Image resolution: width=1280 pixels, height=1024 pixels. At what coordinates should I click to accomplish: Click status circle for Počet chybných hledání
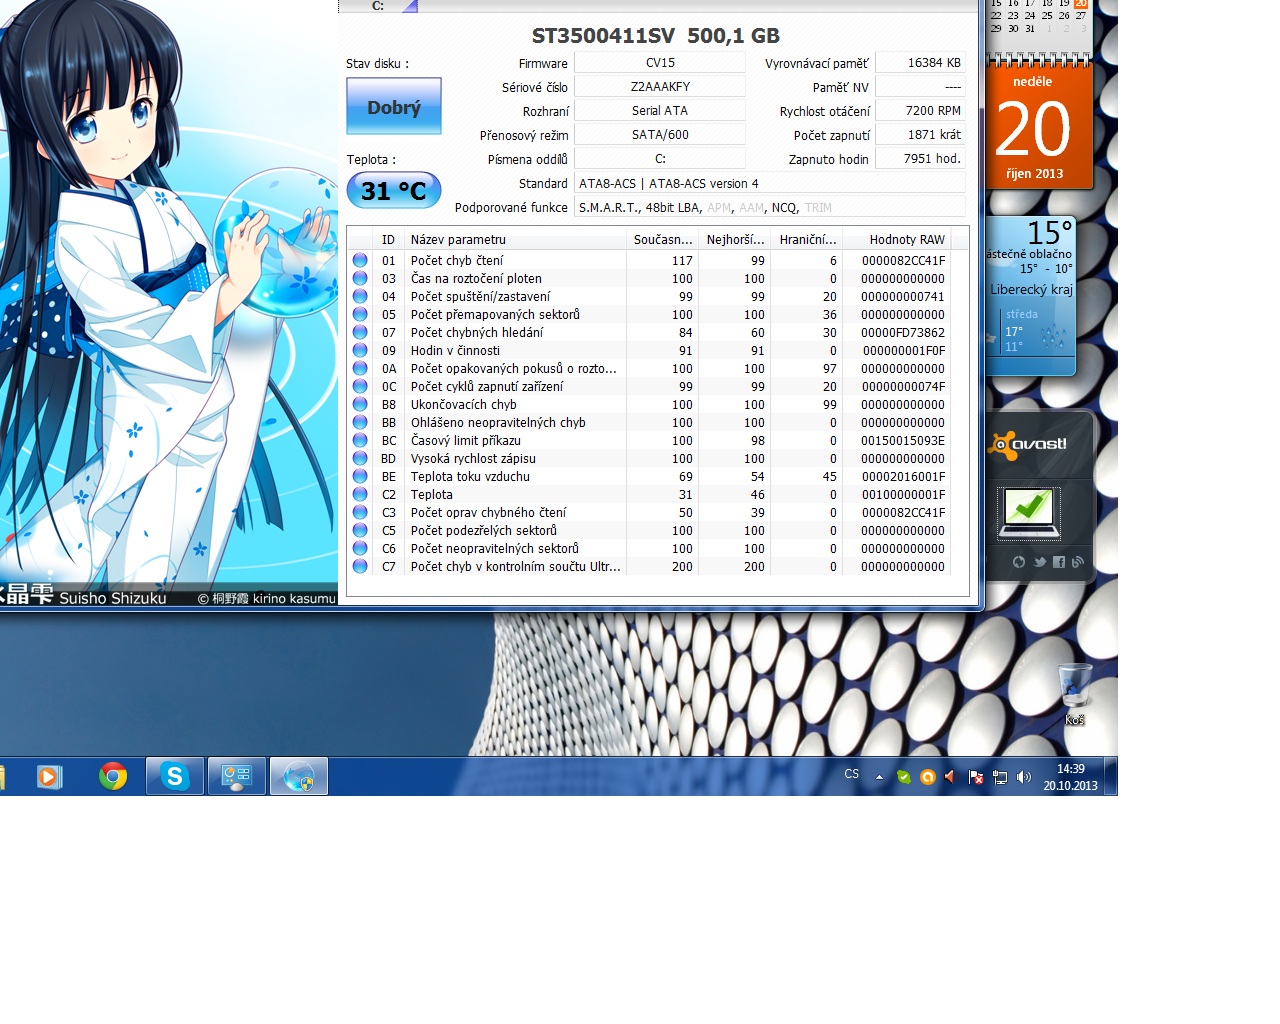(x=360, y=332)
